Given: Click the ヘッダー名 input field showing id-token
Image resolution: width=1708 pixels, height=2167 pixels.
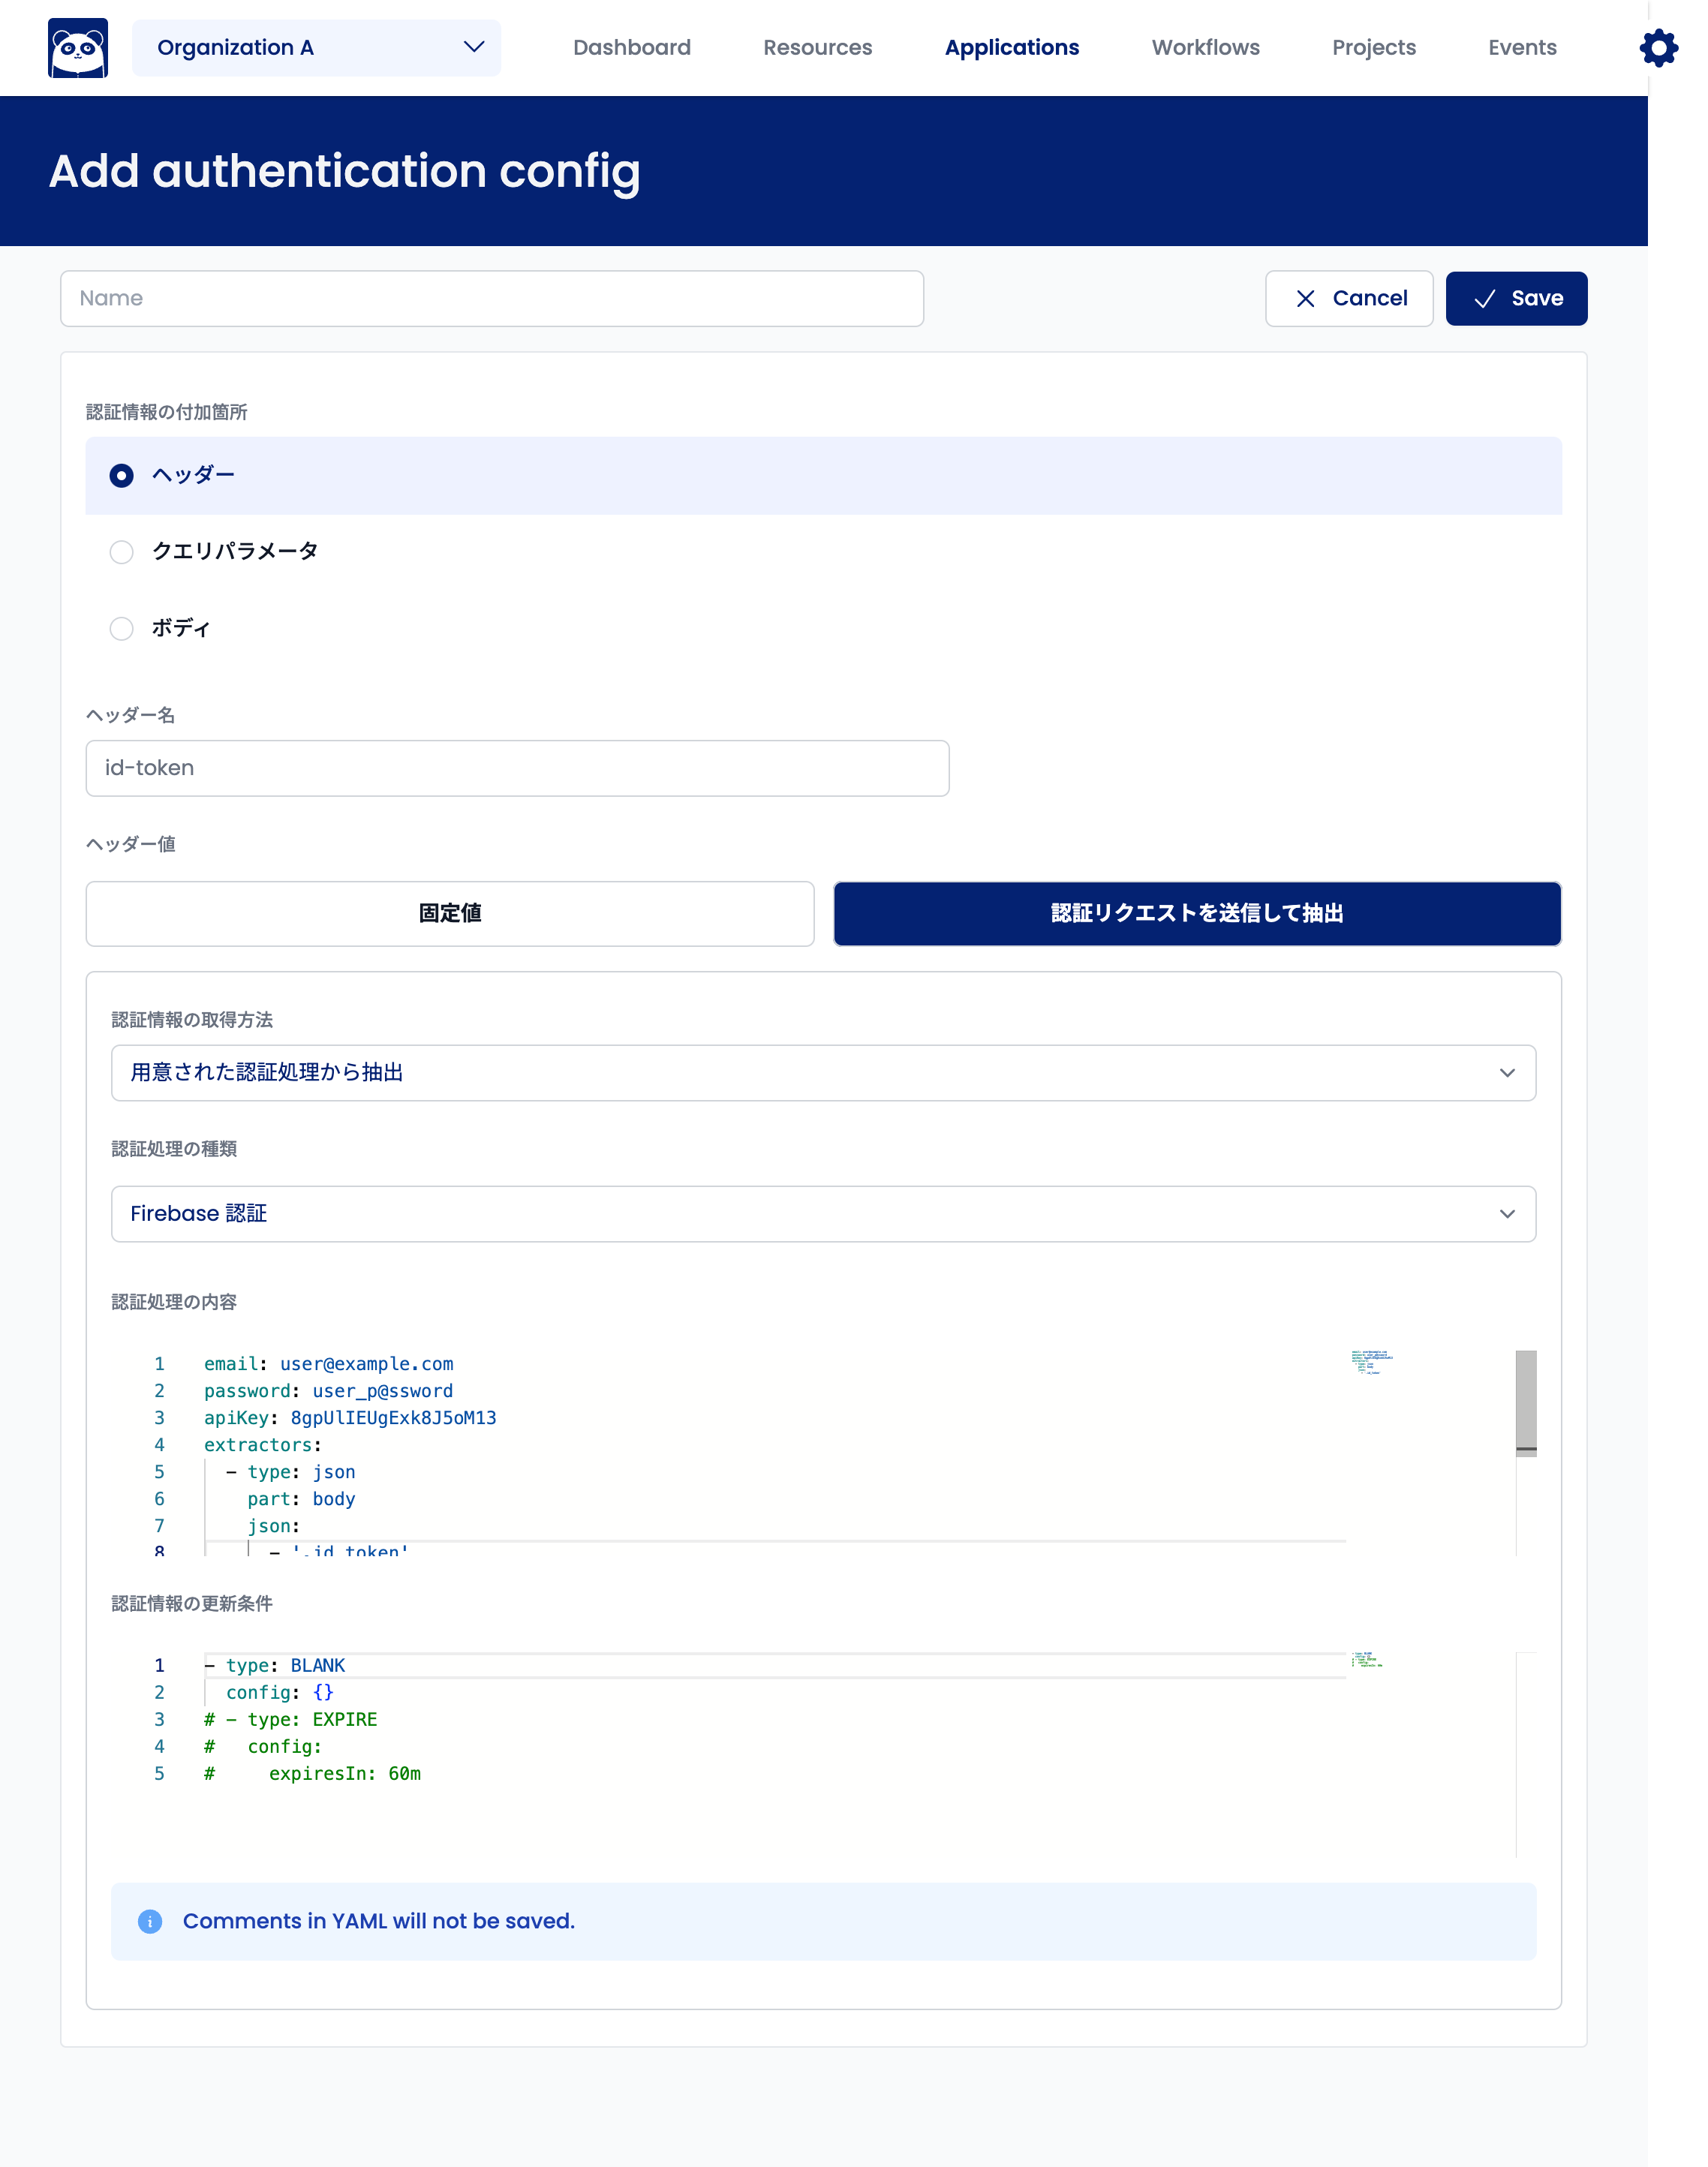Looking at the screenshot, I should (517, 767).
